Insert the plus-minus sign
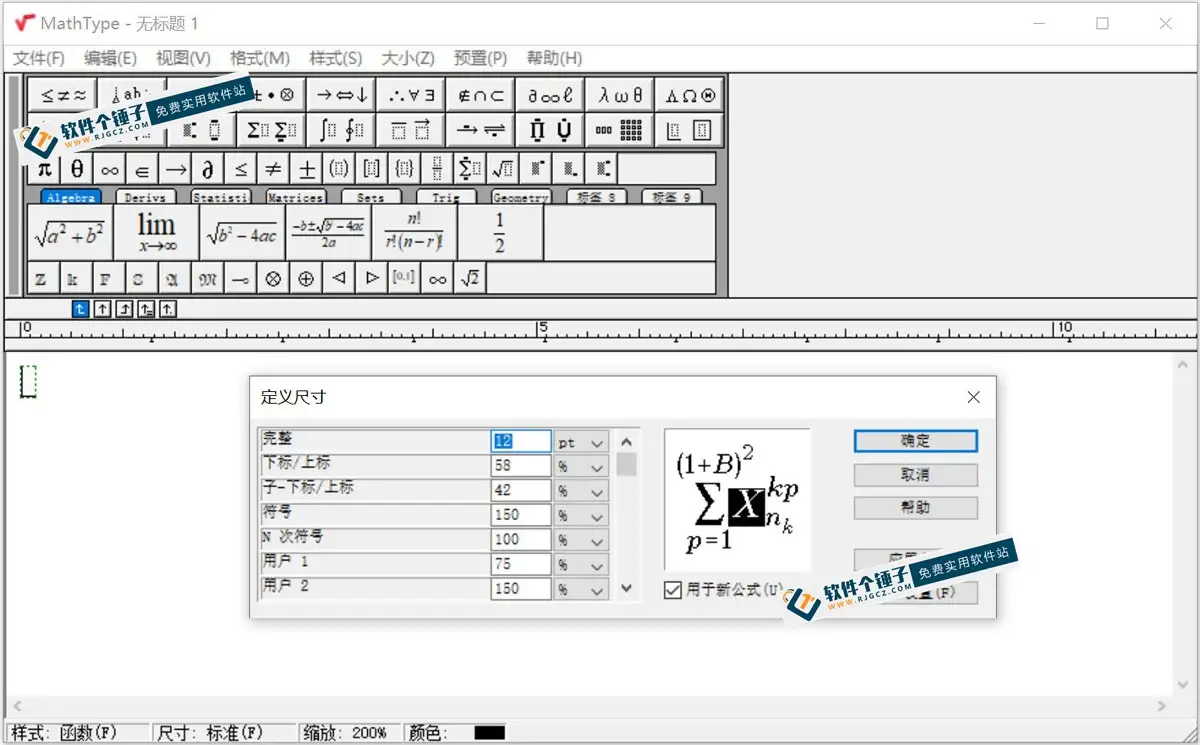The image size is (1200, 745). click(306, 169)
